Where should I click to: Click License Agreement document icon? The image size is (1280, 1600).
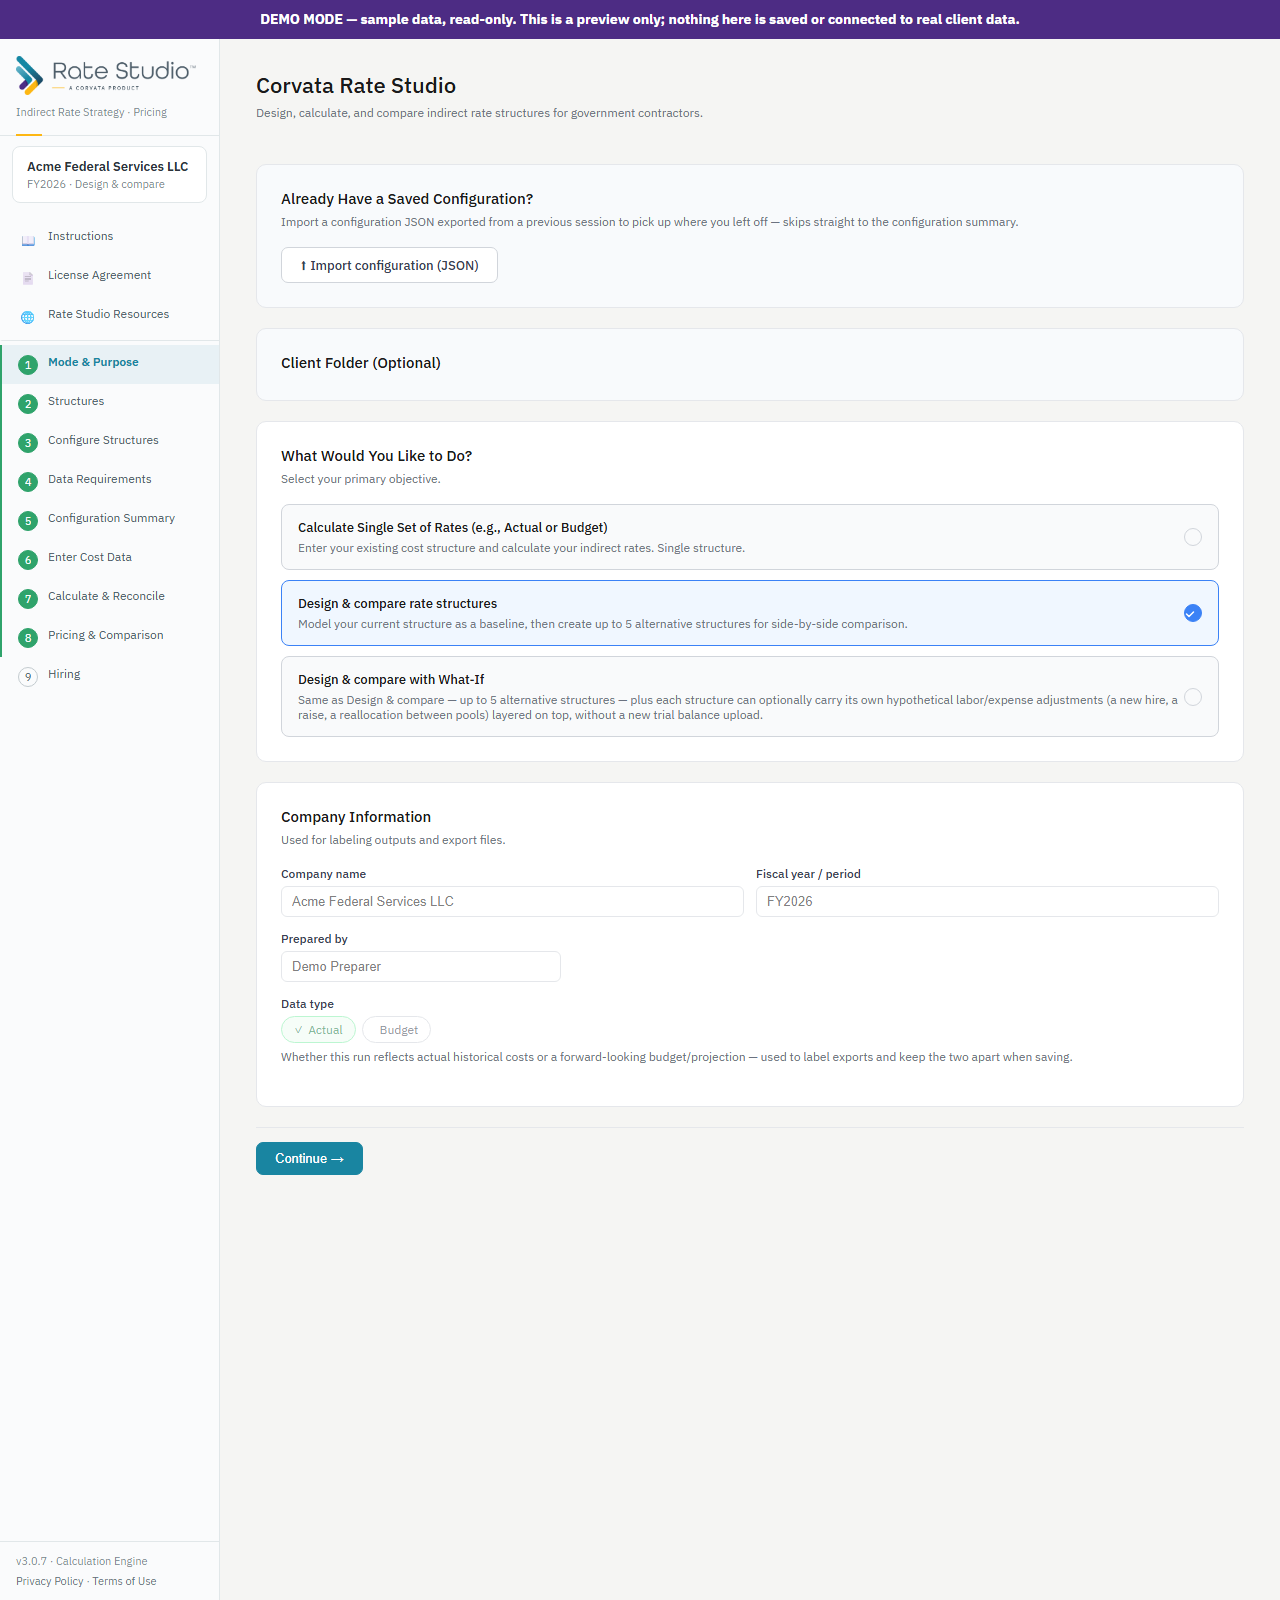point(28,279)
